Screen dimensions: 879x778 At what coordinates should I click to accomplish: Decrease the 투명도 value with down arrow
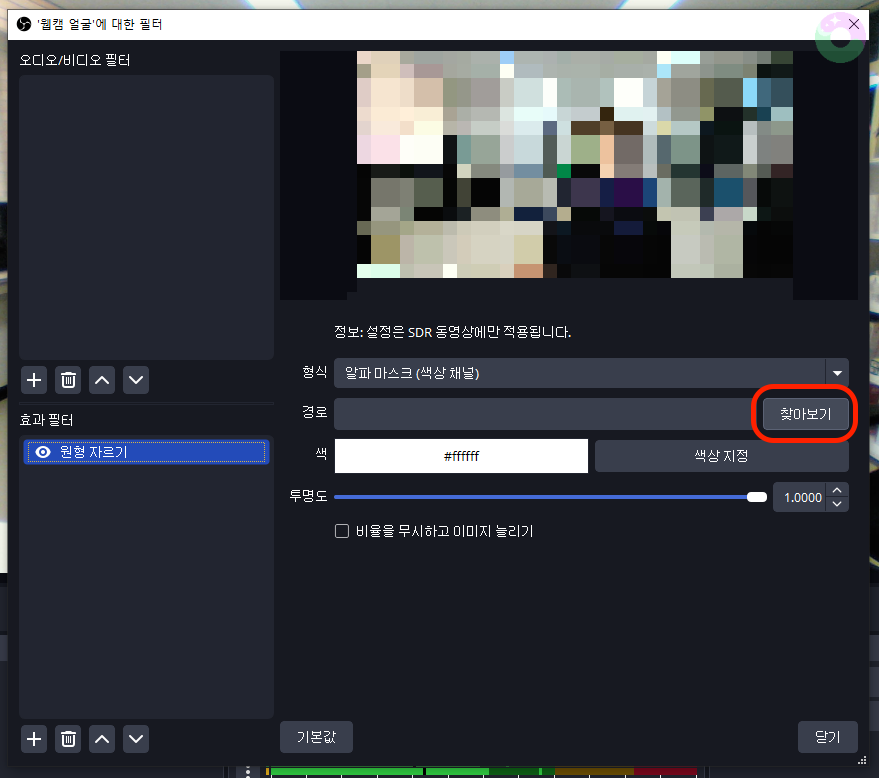(x=837, y=504)
